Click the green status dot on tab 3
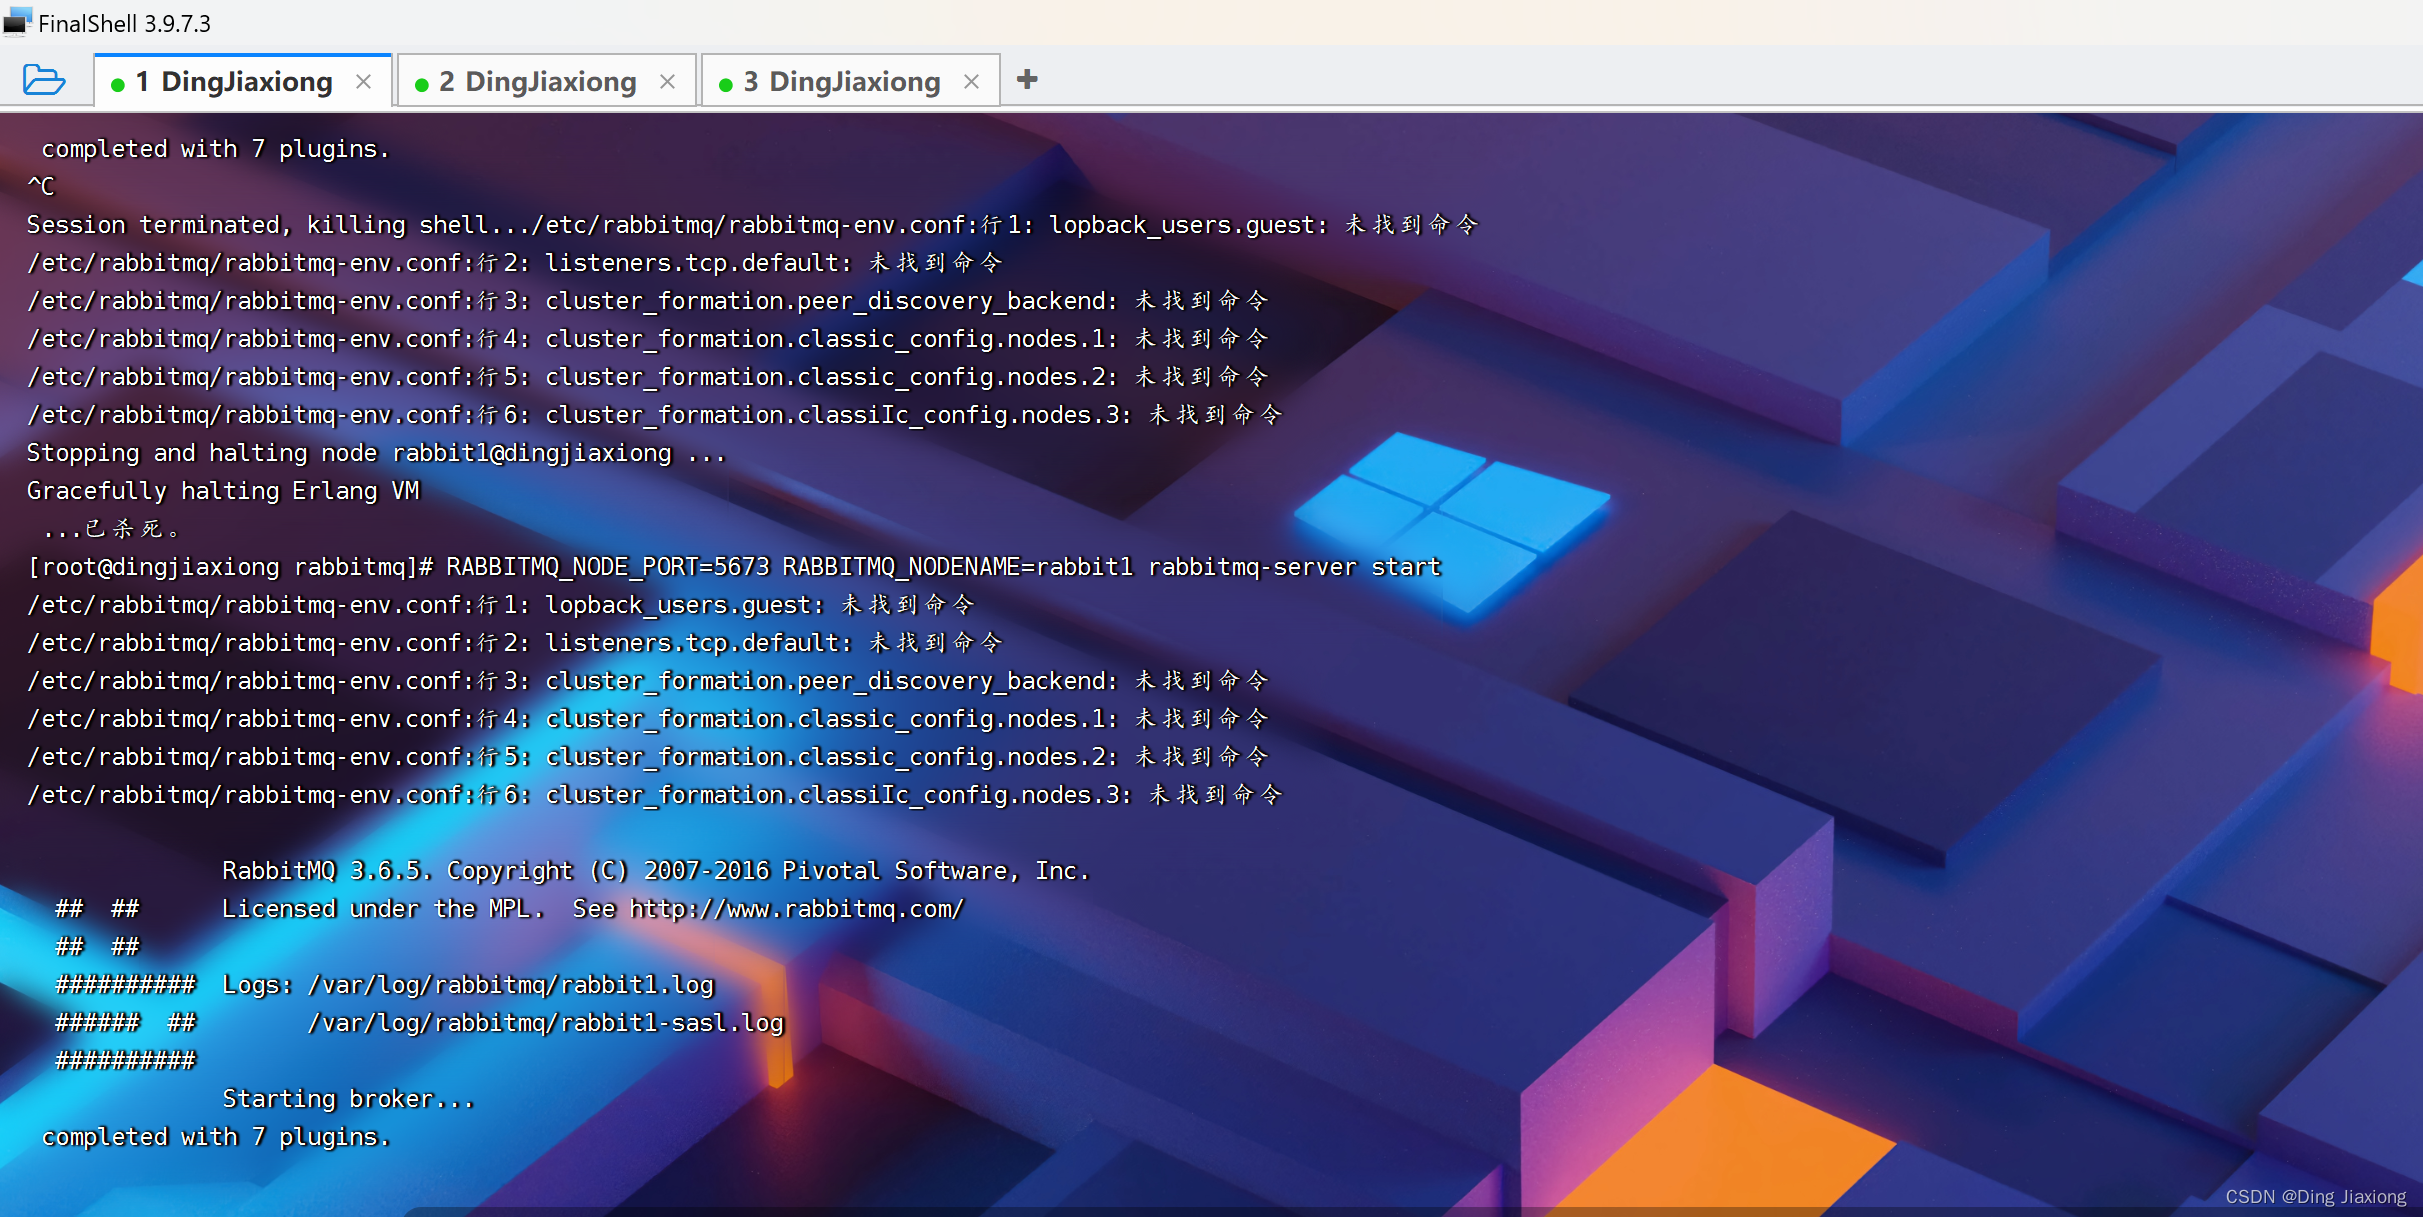The height and width of the screenshot is (1217, 2423). pos(726,85)
